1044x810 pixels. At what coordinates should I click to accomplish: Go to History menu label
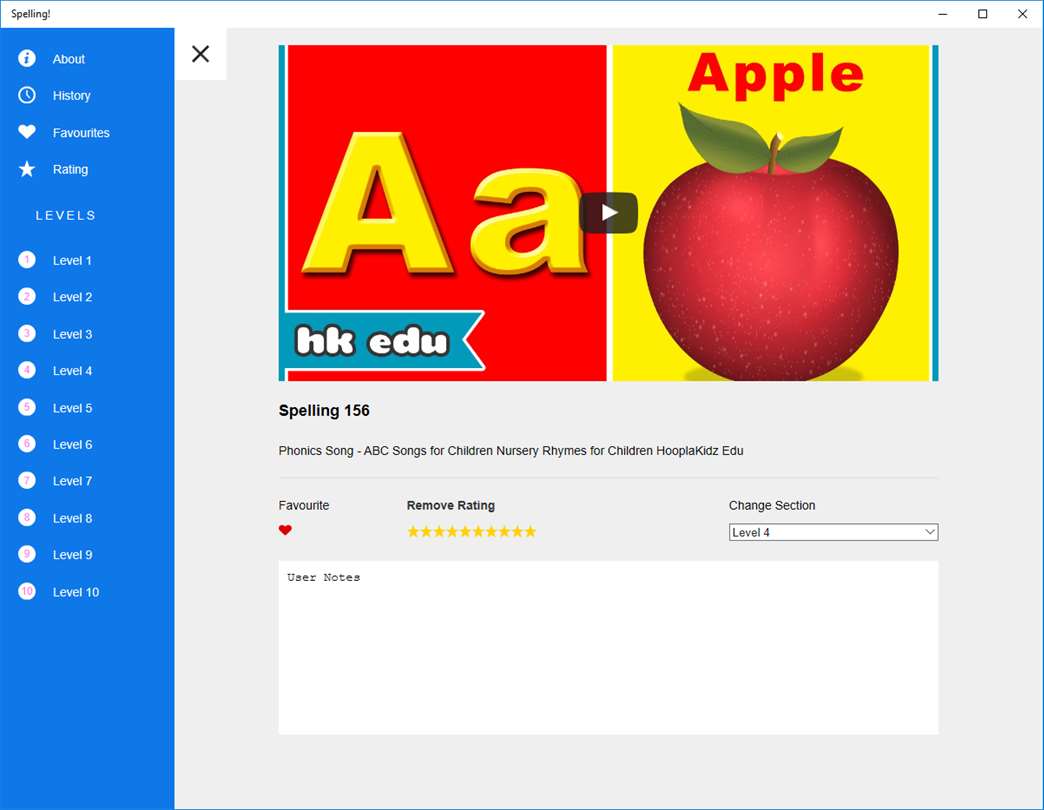click(x=71, y=96)
